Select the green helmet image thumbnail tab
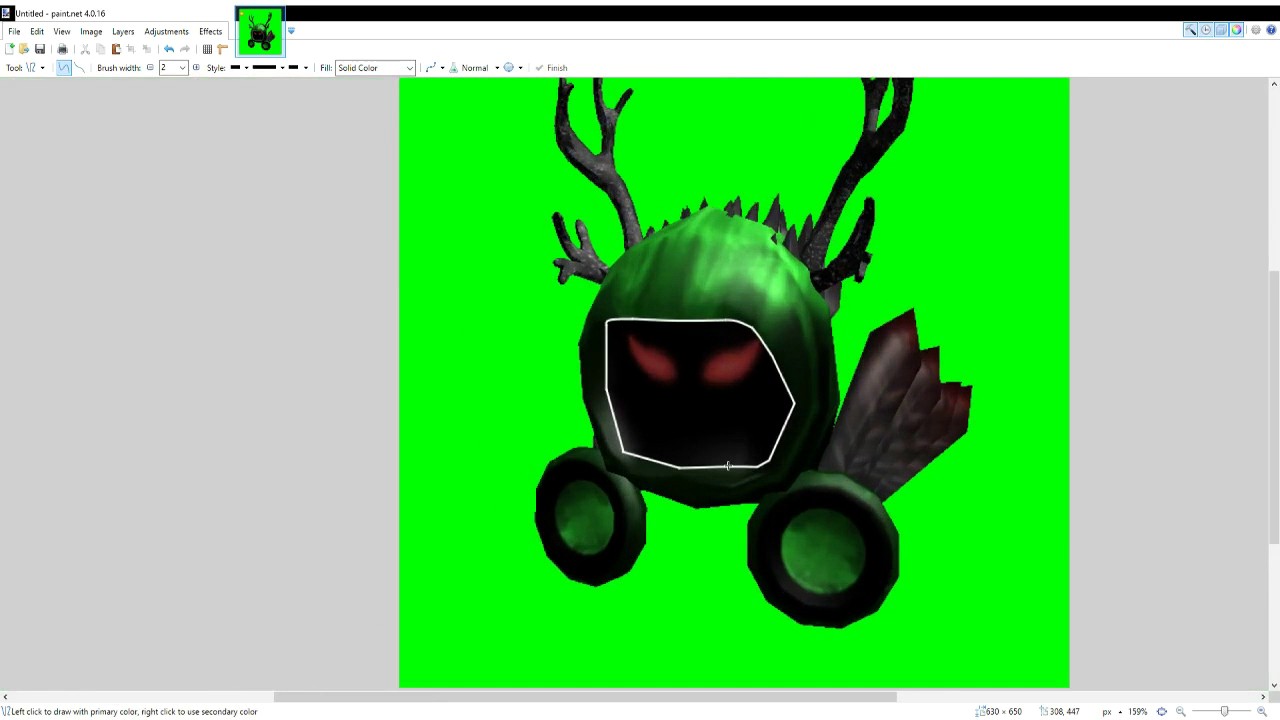1280x720 pixels. point(260,31)
